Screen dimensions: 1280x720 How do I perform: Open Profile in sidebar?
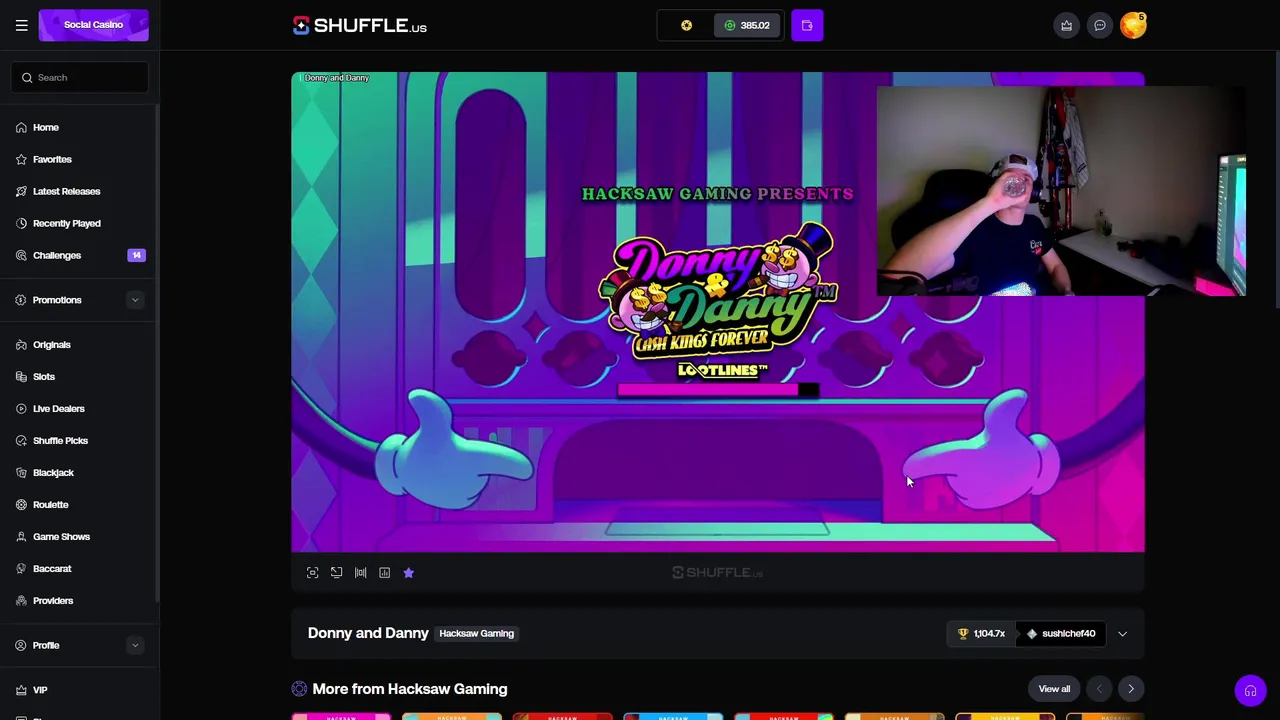(46, 645)
